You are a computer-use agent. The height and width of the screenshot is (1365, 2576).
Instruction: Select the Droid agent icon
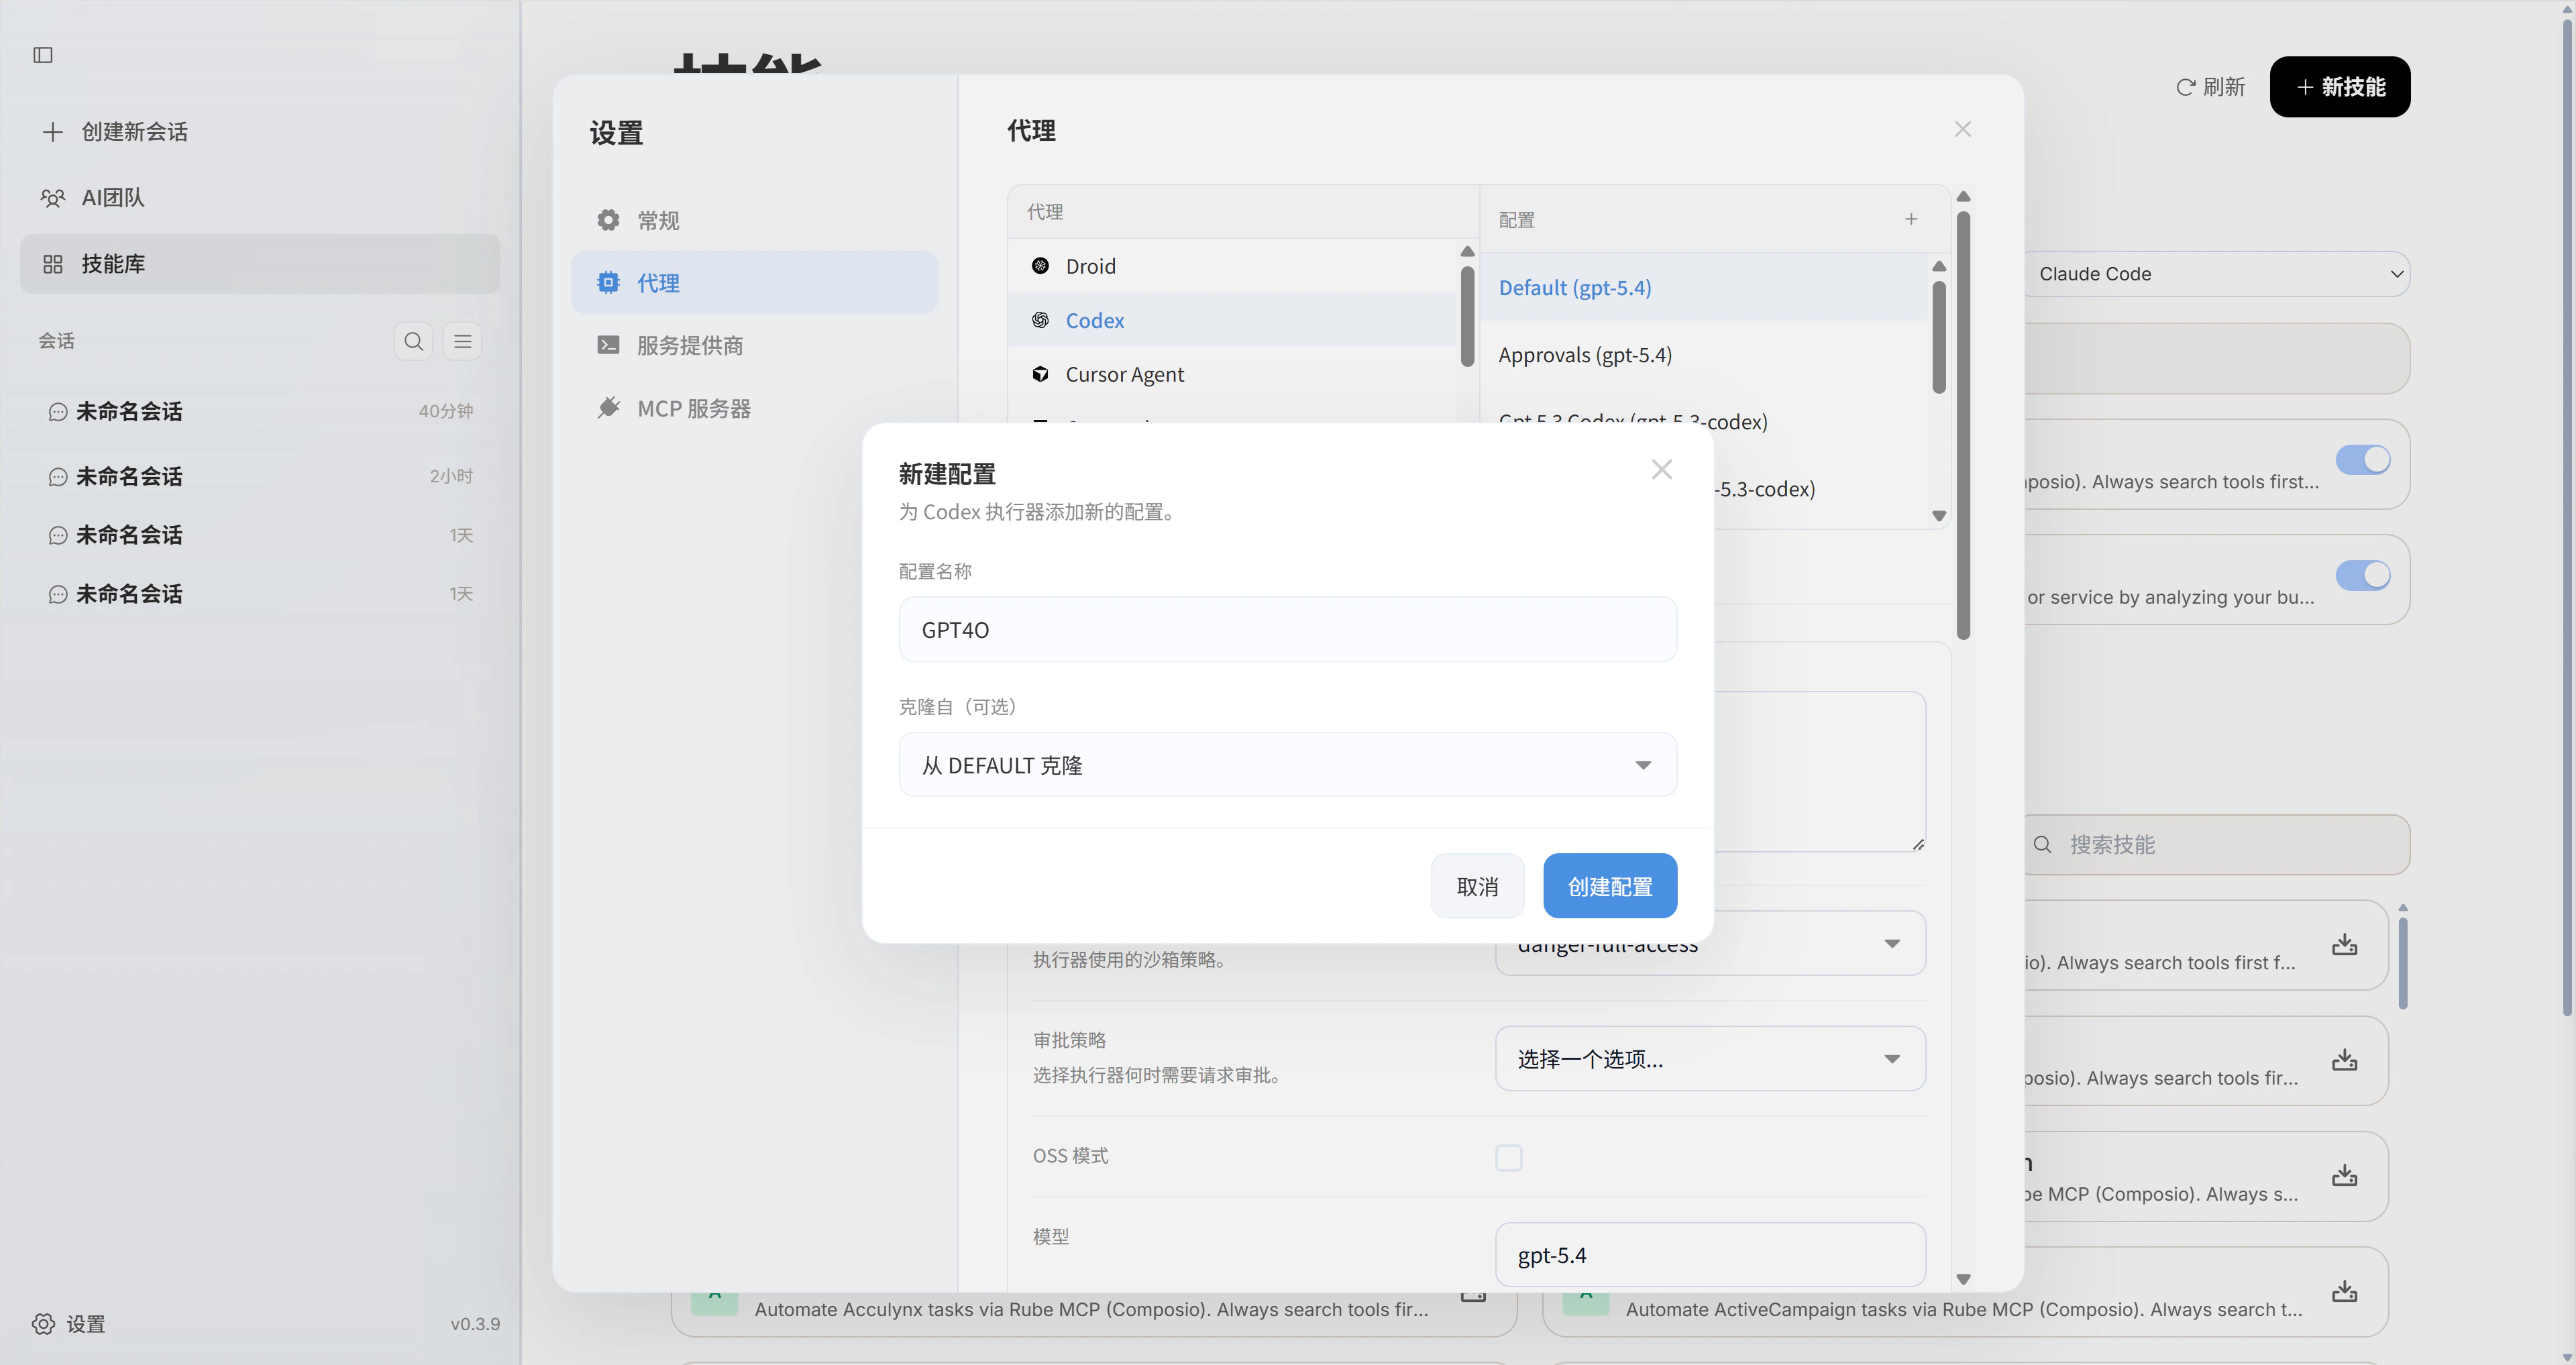coord(1041,266)
